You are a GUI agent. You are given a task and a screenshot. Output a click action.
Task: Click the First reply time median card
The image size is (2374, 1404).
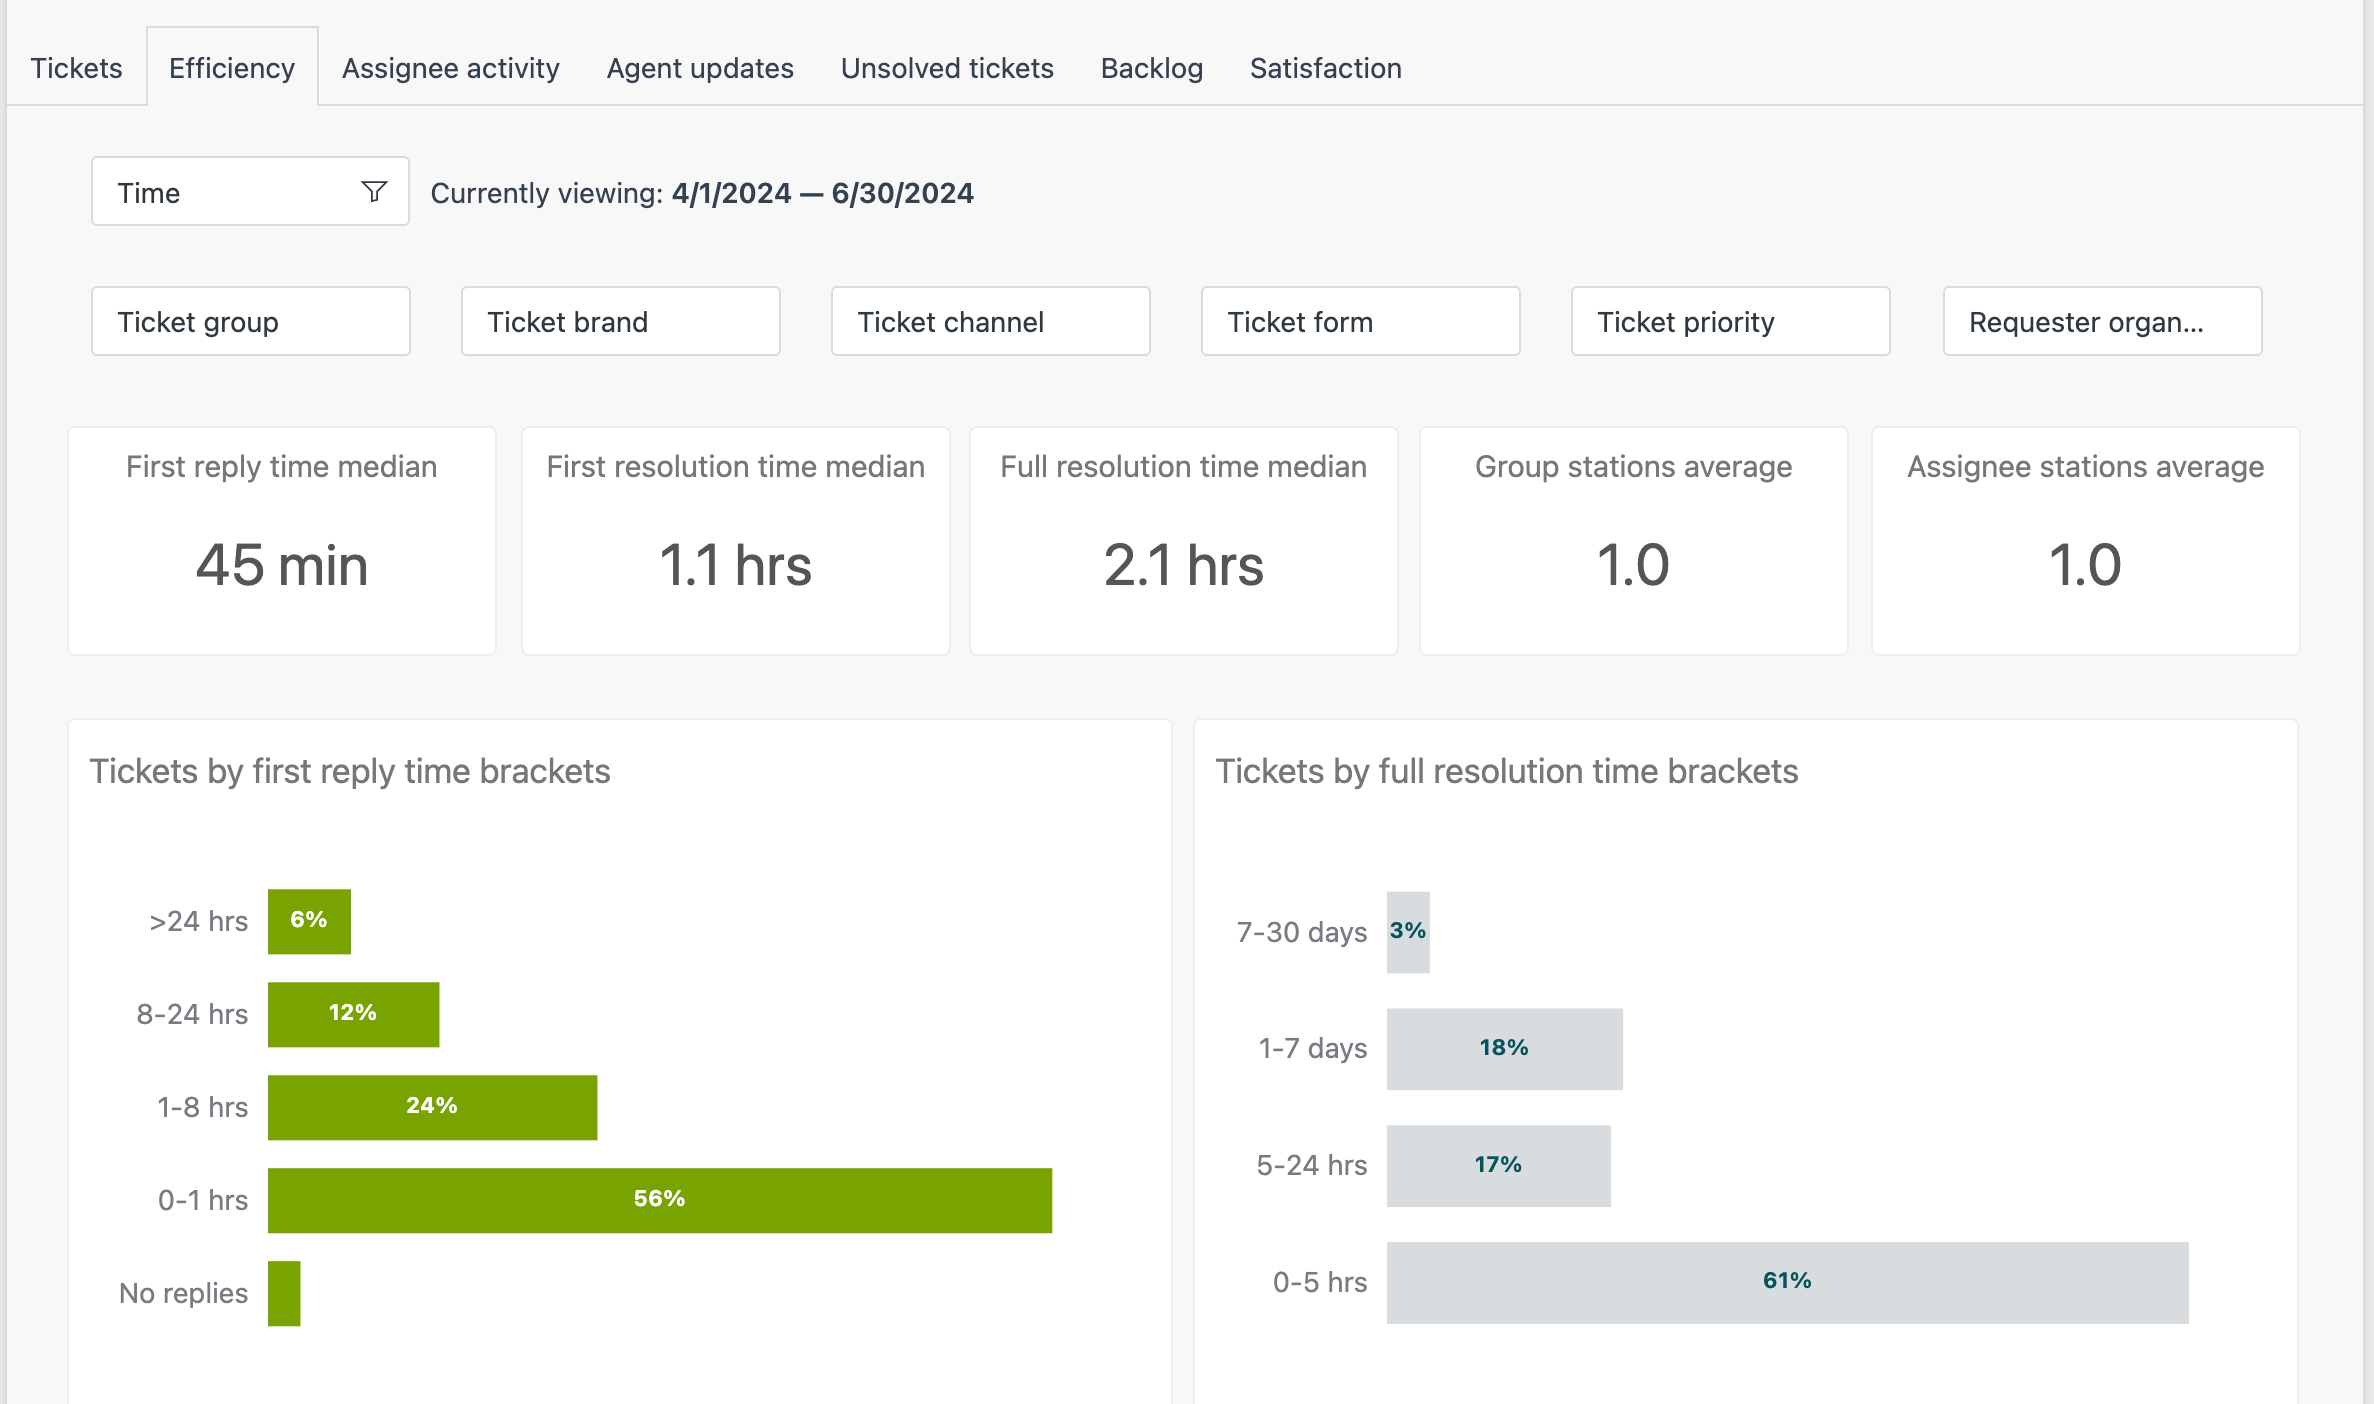[x=282, y=541]
